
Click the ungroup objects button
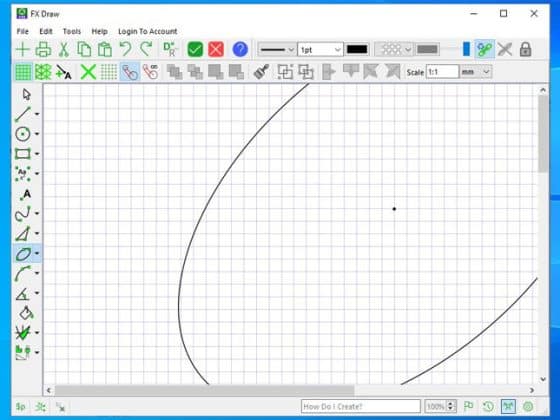306,72
